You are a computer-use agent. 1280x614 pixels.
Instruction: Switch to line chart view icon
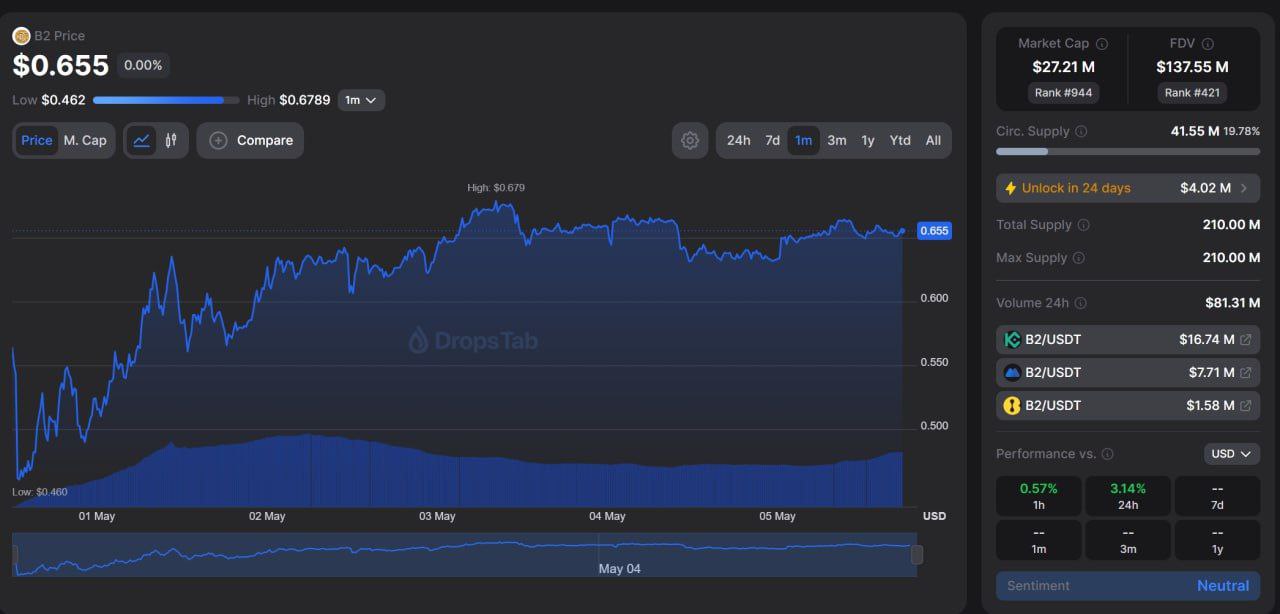[142, 141]
